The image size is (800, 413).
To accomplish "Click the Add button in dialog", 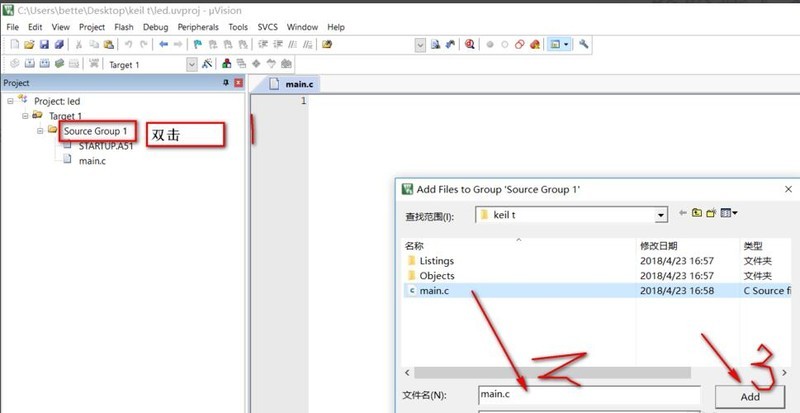I will tap(749, 397).
